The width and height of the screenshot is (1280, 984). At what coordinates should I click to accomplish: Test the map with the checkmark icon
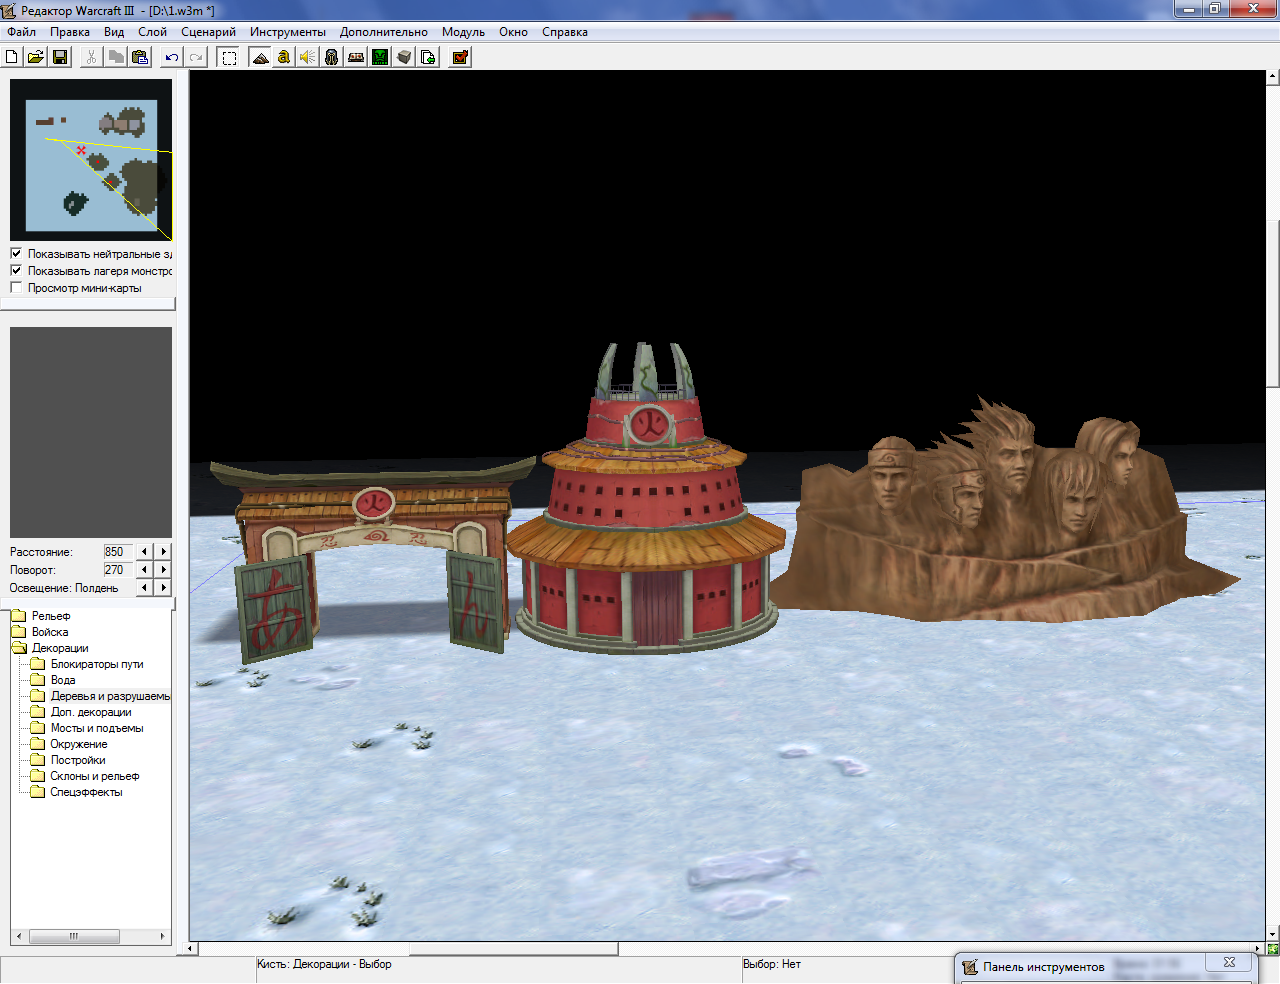click(460, 57)
